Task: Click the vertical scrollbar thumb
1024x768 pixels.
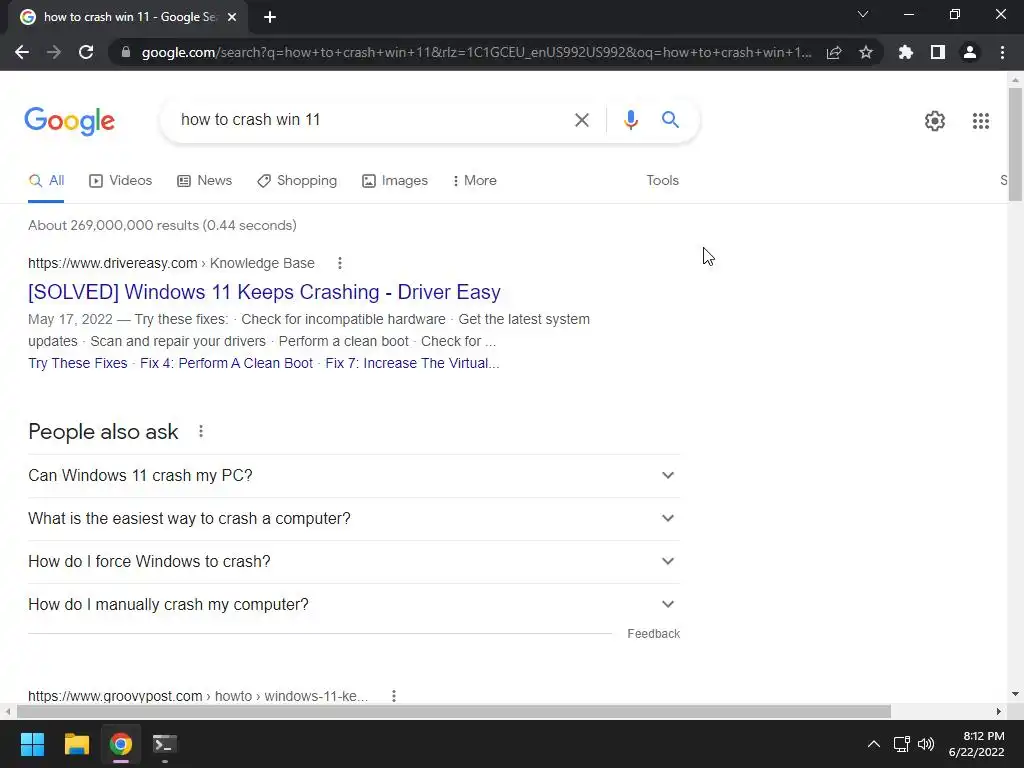Action: [x=1015, y=144]
